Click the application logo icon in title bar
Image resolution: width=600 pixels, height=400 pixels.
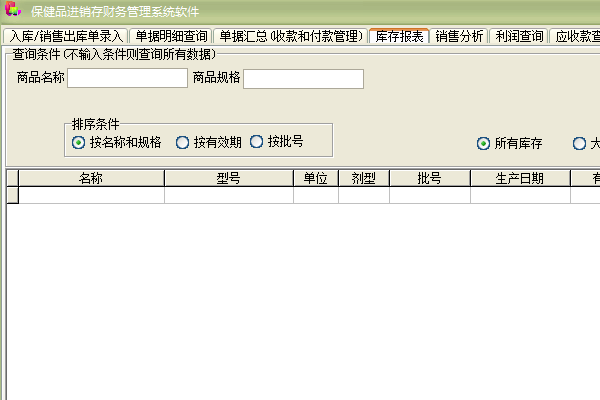(x=13, y=9)
